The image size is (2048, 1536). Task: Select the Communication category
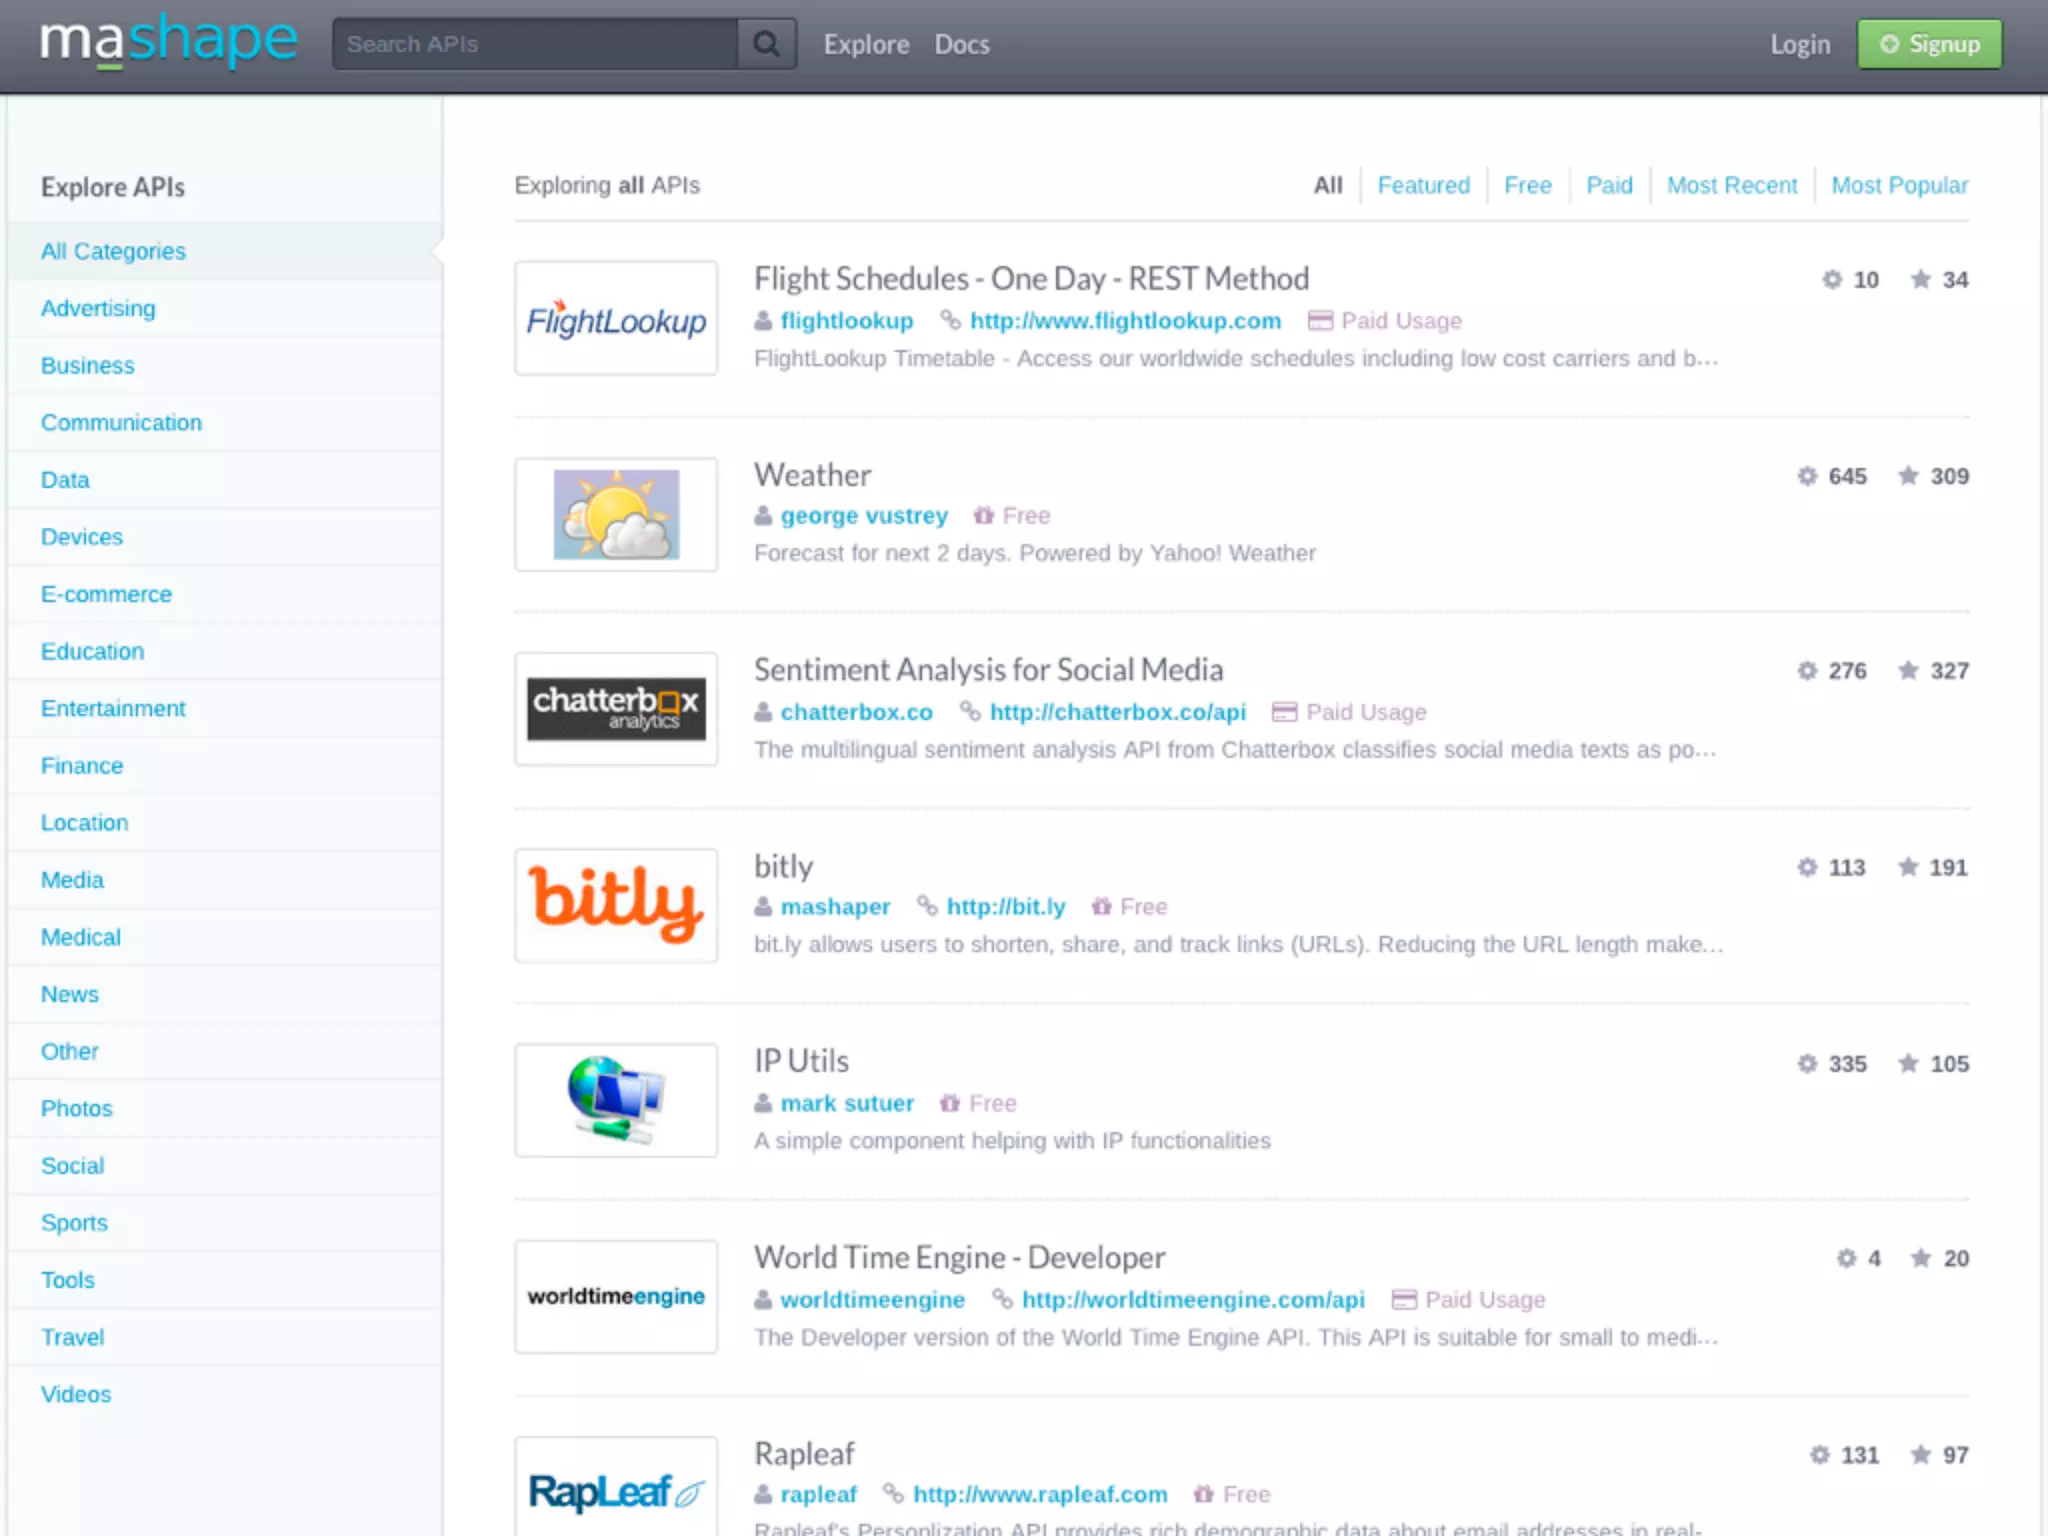[x=121, y=423]
